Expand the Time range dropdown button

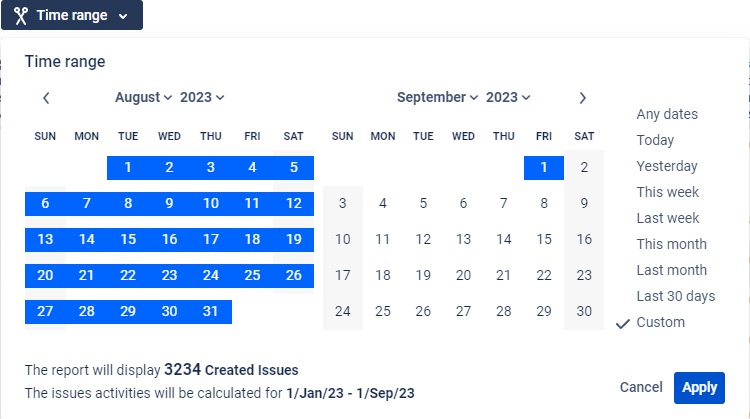point(72,15)
